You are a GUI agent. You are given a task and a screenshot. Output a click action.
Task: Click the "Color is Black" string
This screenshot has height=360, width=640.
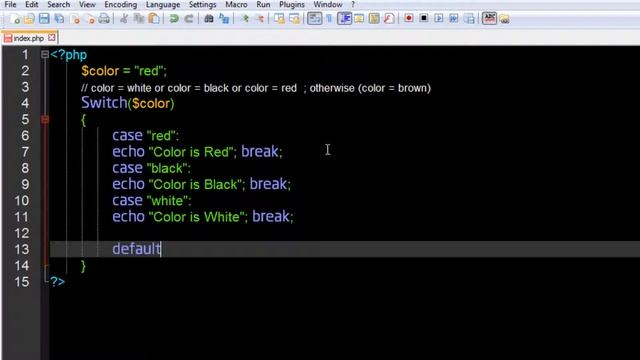197,184
